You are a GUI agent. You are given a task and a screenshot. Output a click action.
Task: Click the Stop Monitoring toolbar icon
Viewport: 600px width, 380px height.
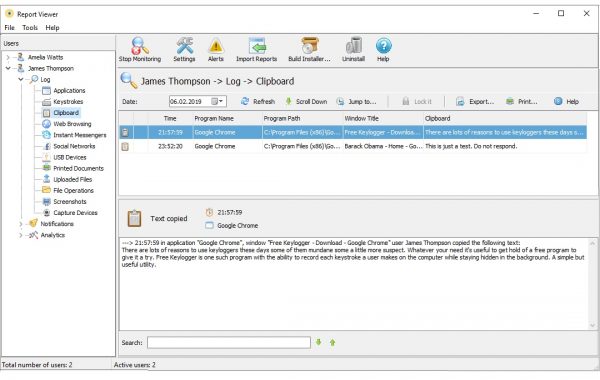pos(140,49)
